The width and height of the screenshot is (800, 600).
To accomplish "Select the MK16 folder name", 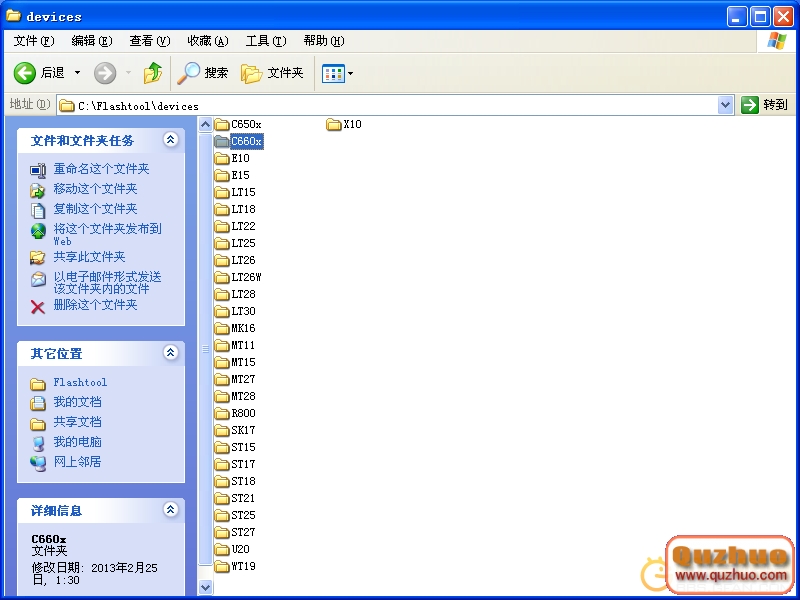I will 243,328.
